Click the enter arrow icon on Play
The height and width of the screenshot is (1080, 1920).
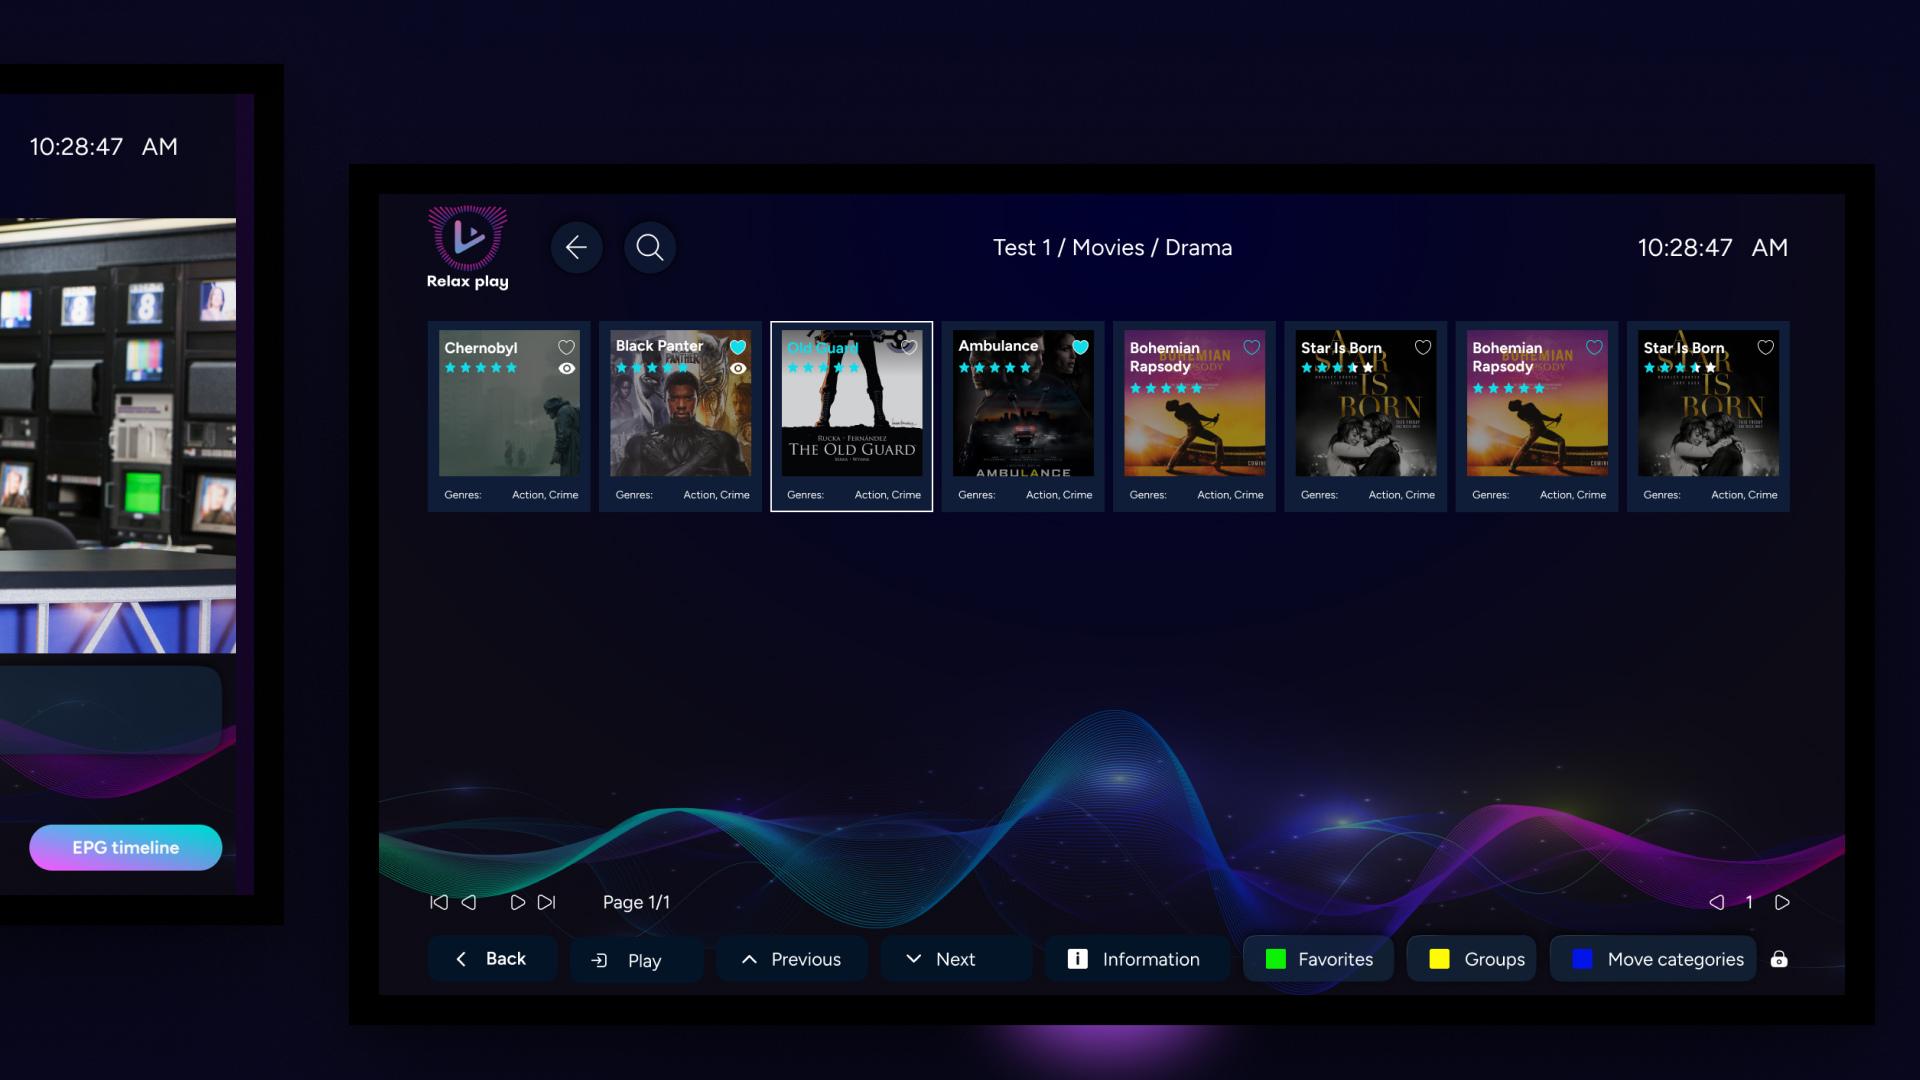[599, 960]
